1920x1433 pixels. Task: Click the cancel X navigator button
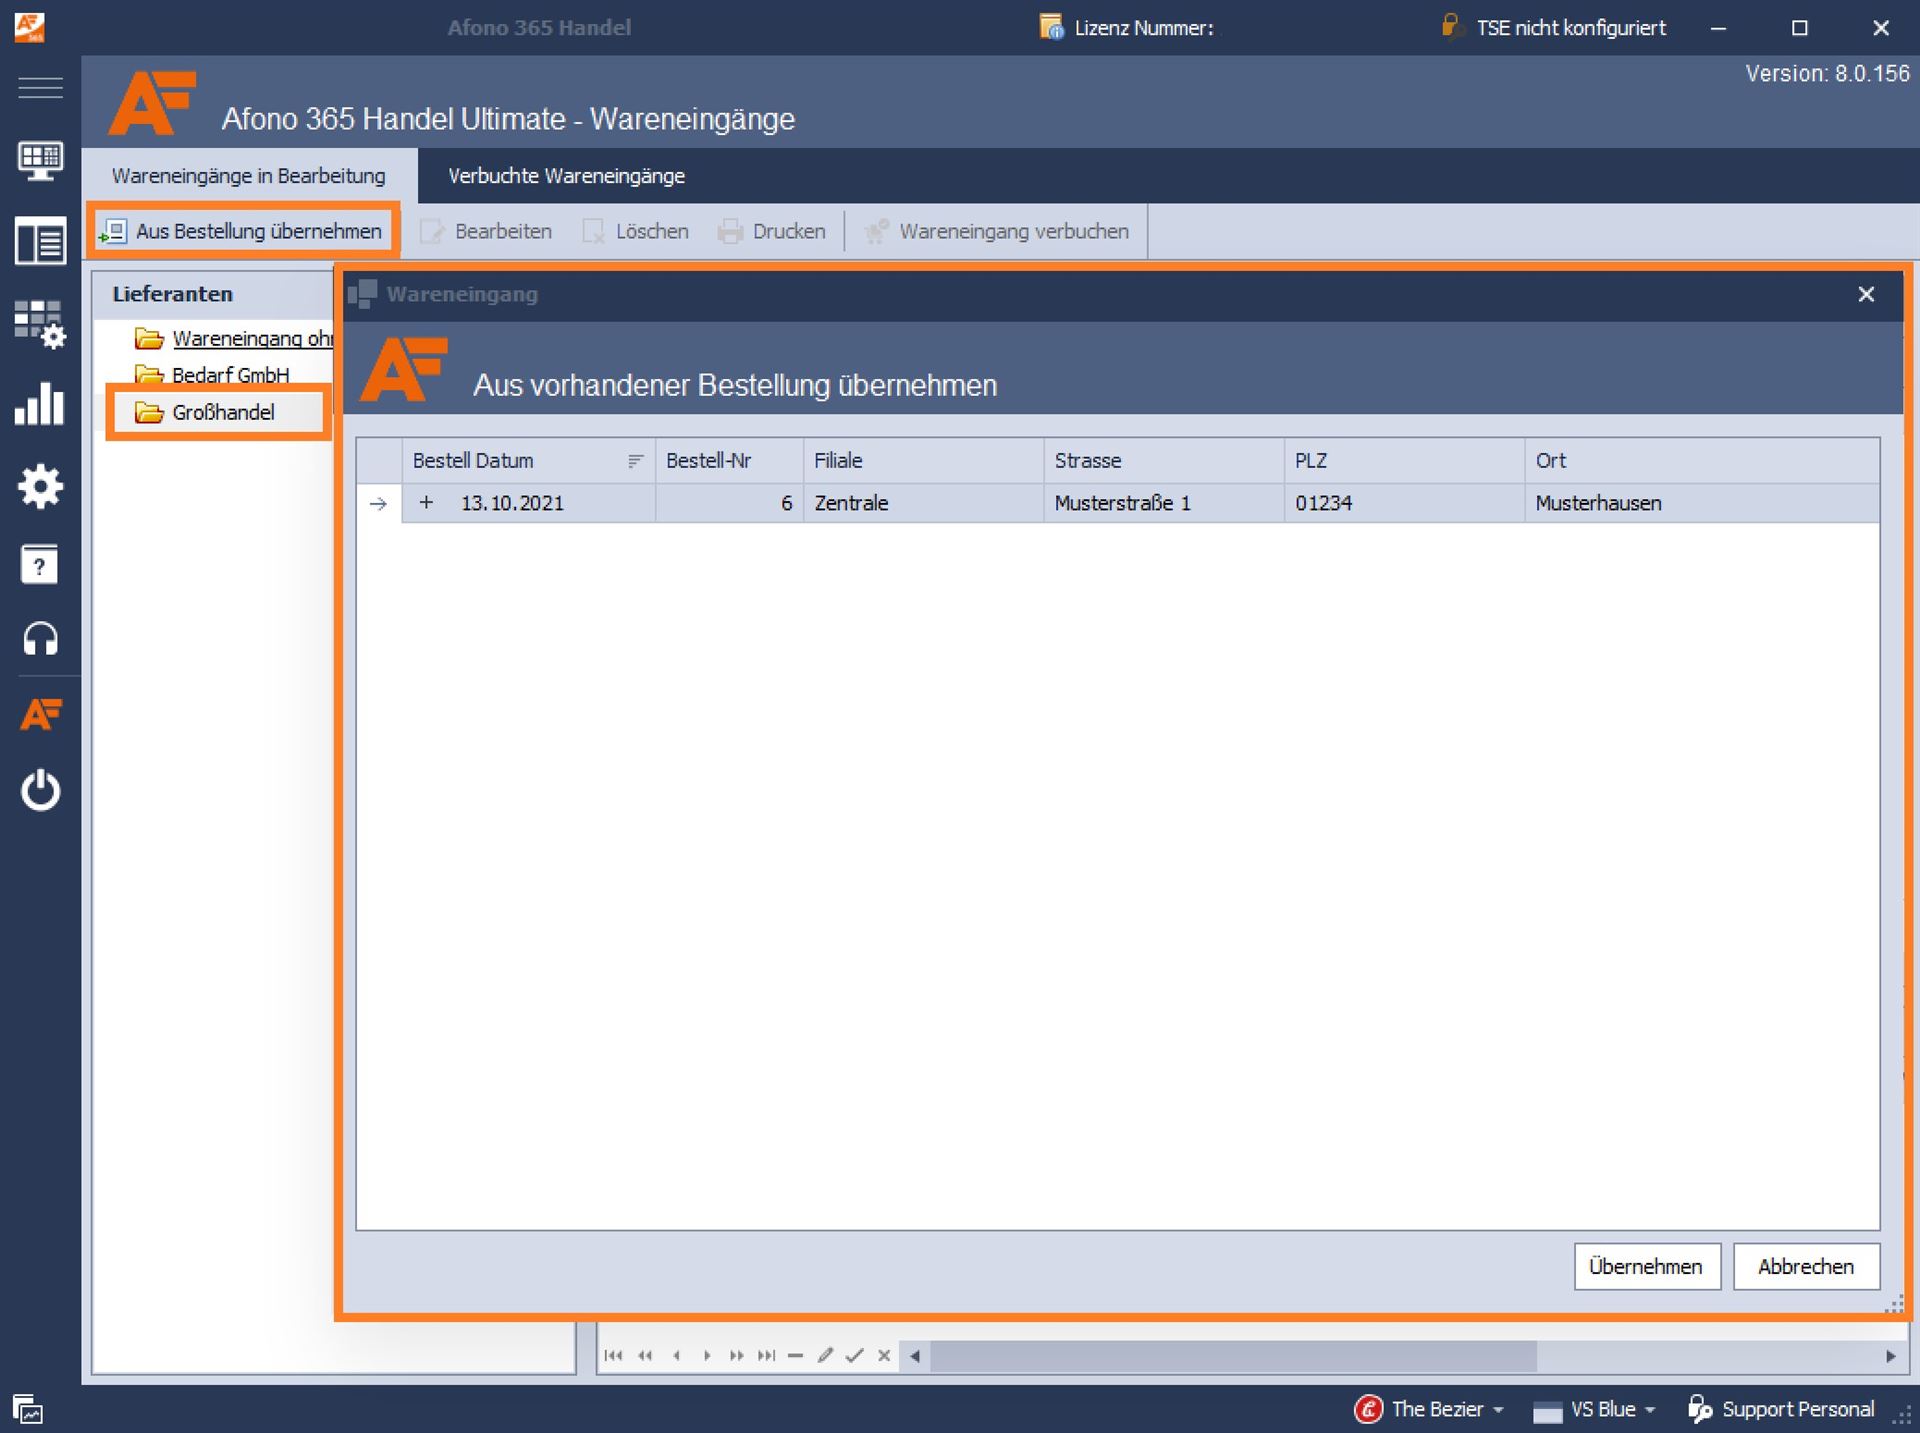tap(884, 1356)
